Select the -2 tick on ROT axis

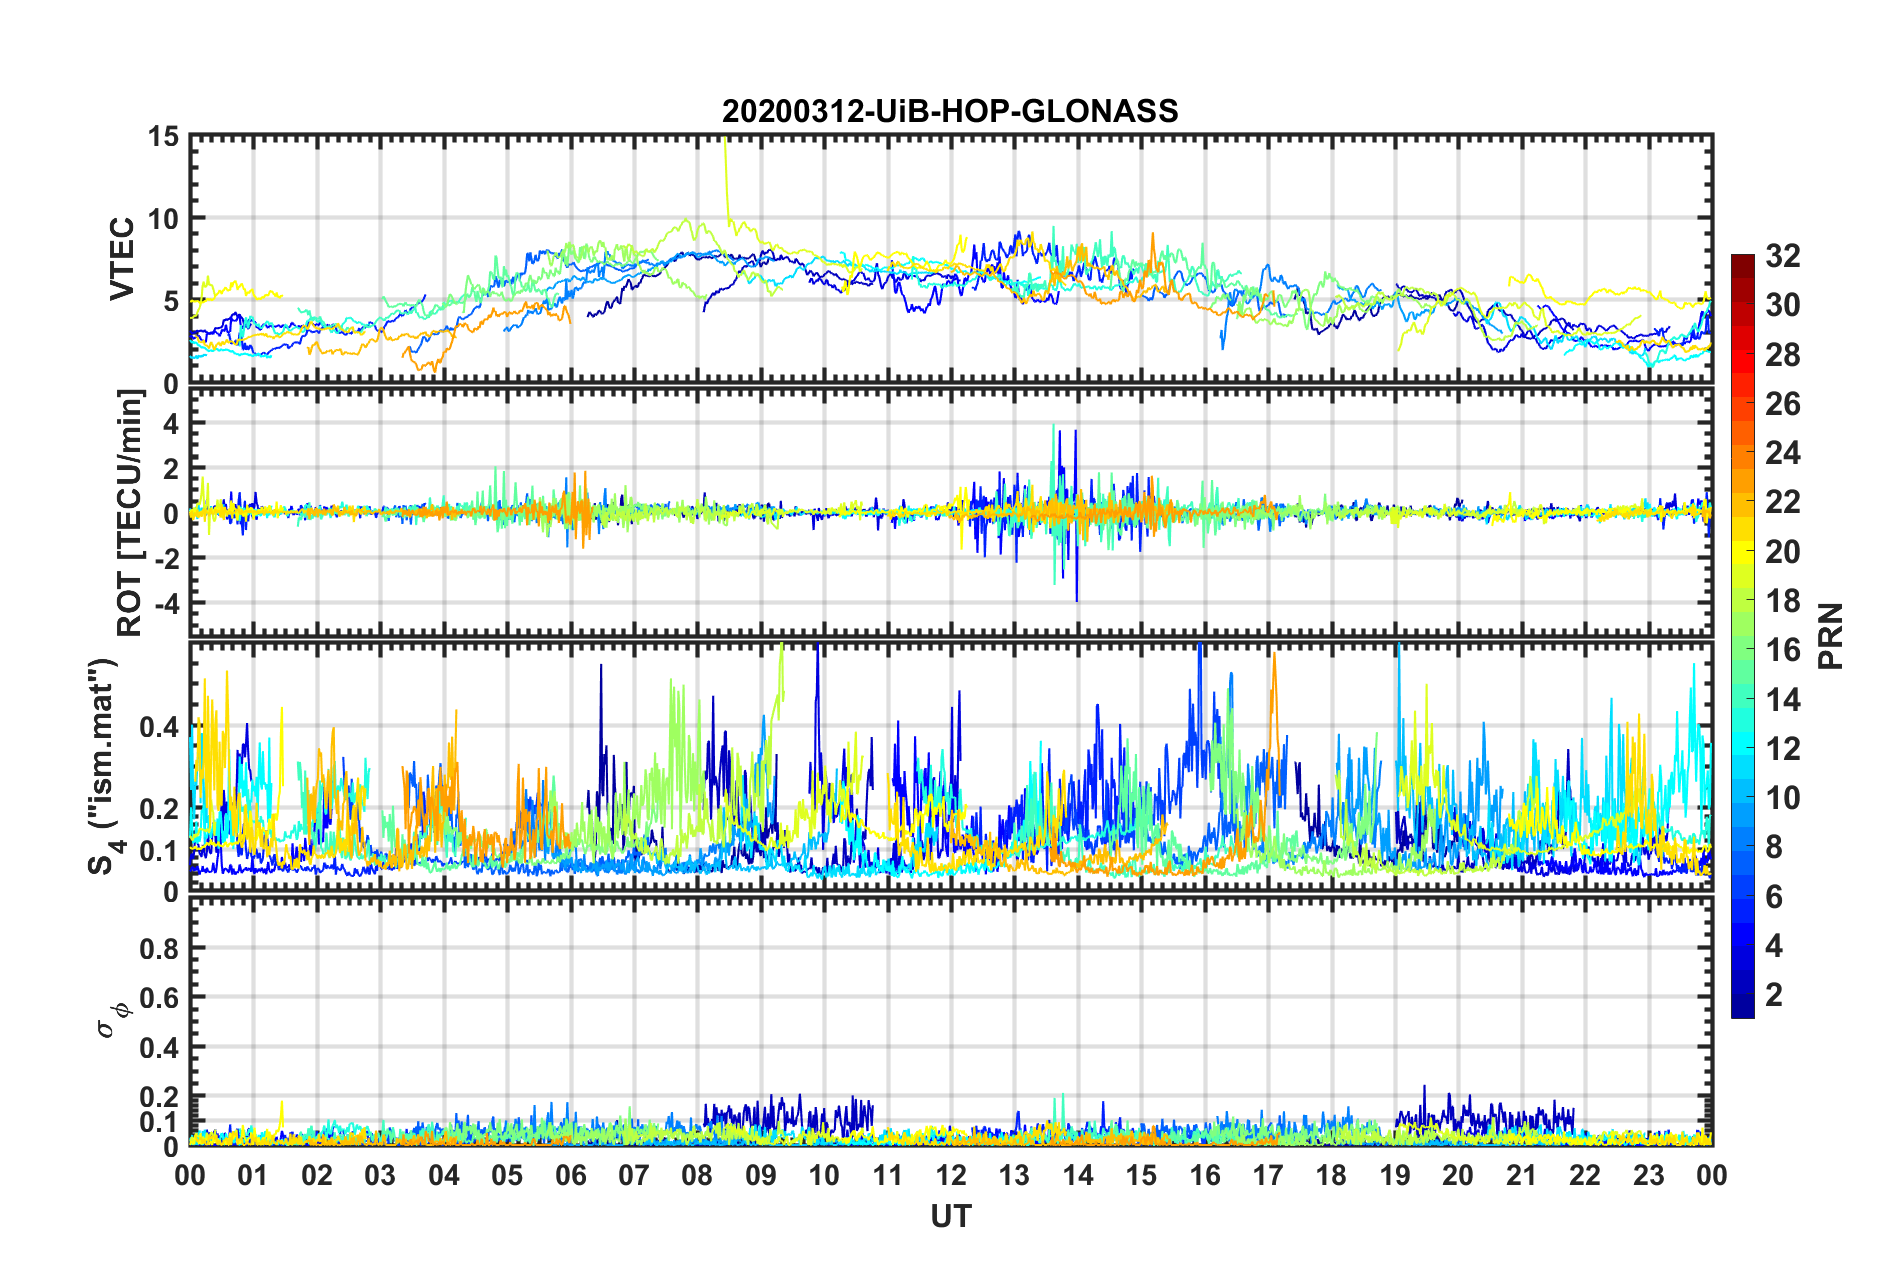click(x=165, y=558)
